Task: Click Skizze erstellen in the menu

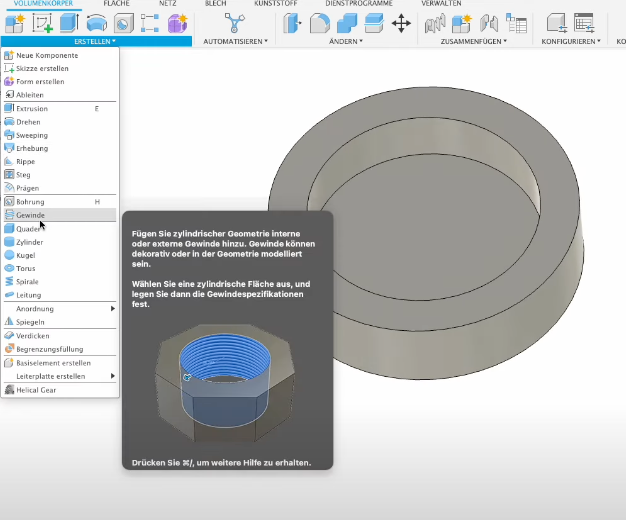Action: point(42,68)
